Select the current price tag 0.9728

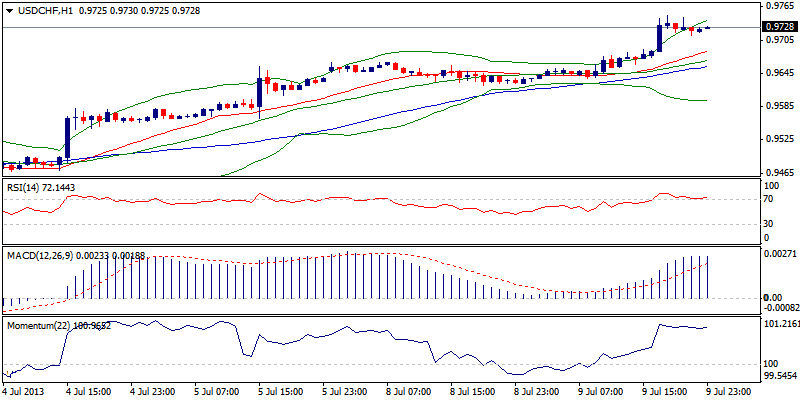778,27
